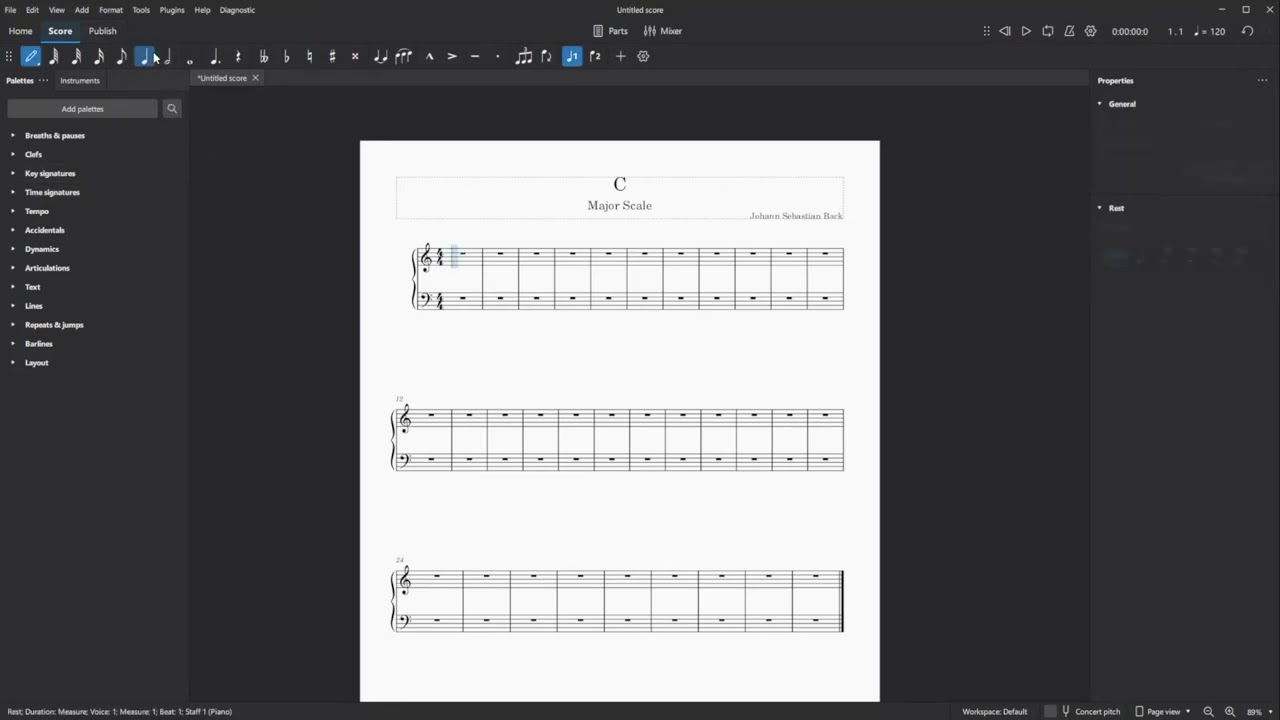Toggle note input pencil mode
1280x720 pixels.
31,57
